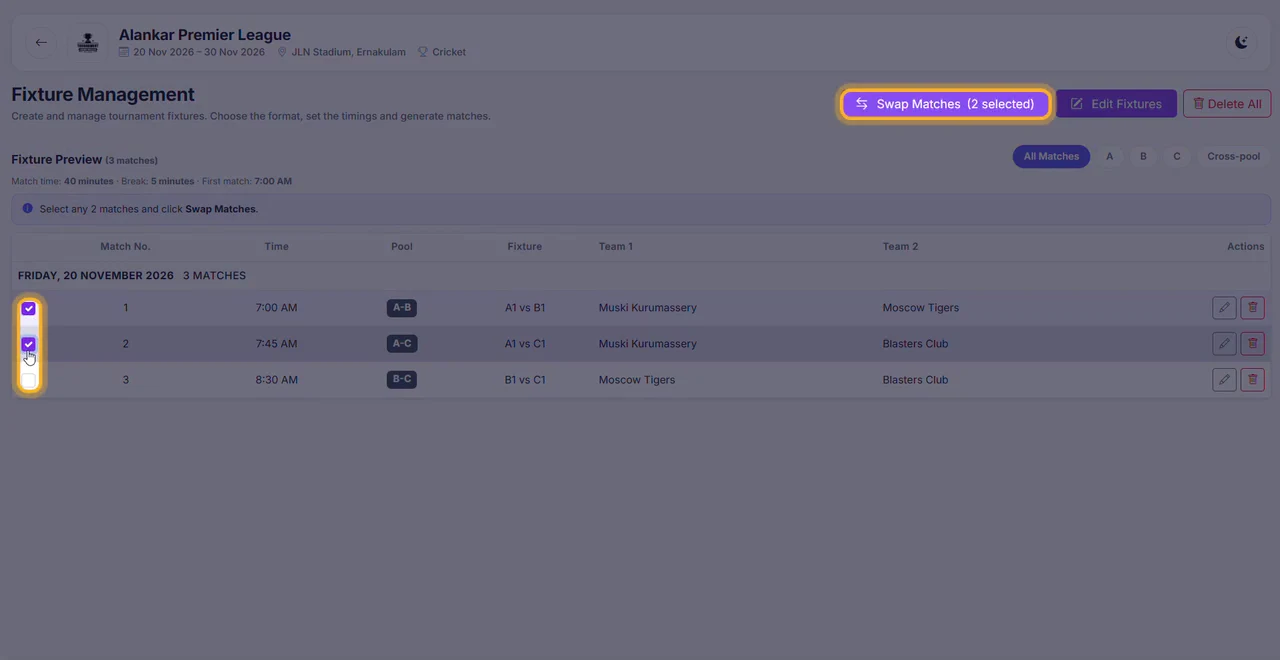Click the location pin icon

point(282,52)
